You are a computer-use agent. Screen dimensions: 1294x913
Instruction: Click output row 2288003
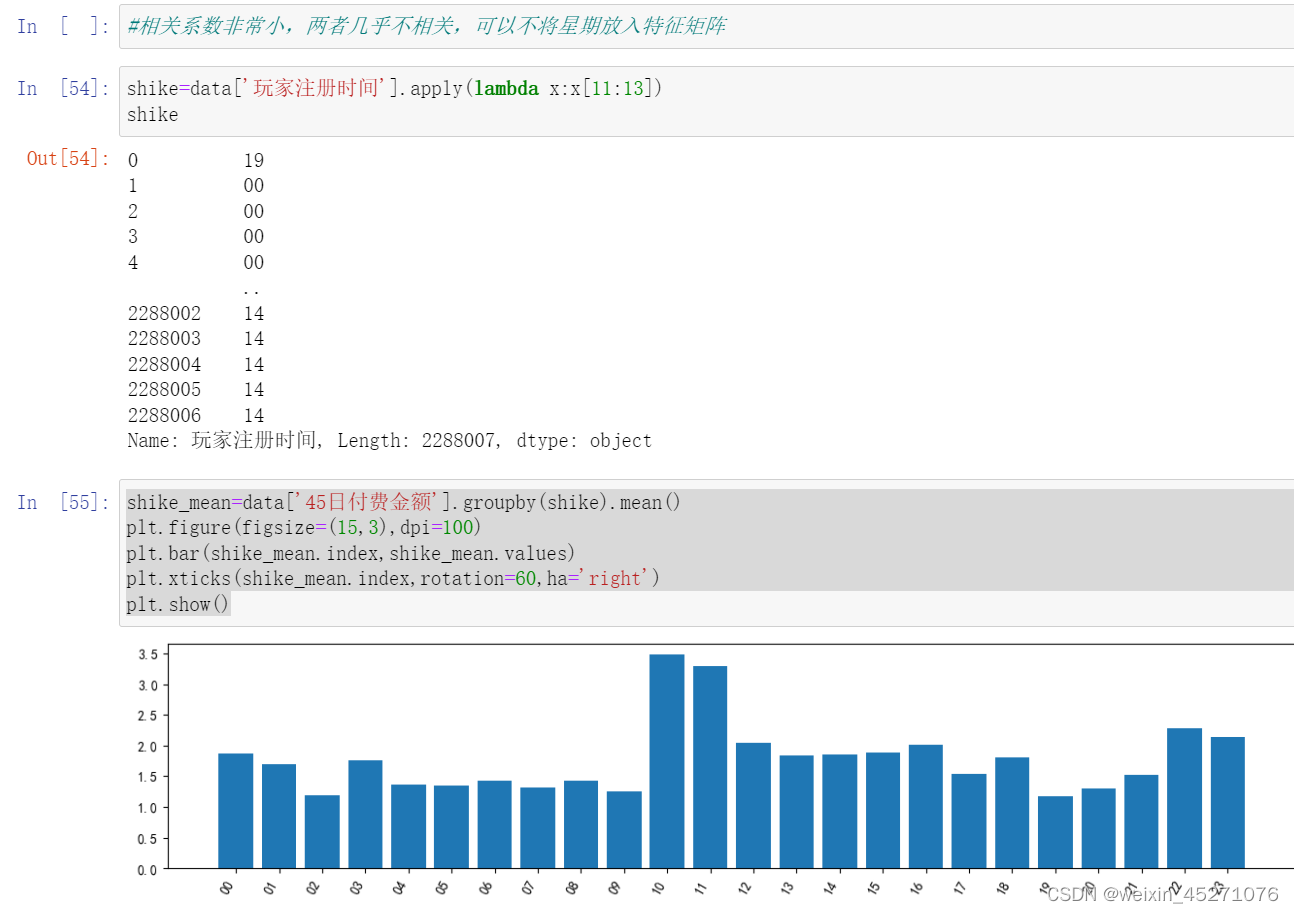196,339
